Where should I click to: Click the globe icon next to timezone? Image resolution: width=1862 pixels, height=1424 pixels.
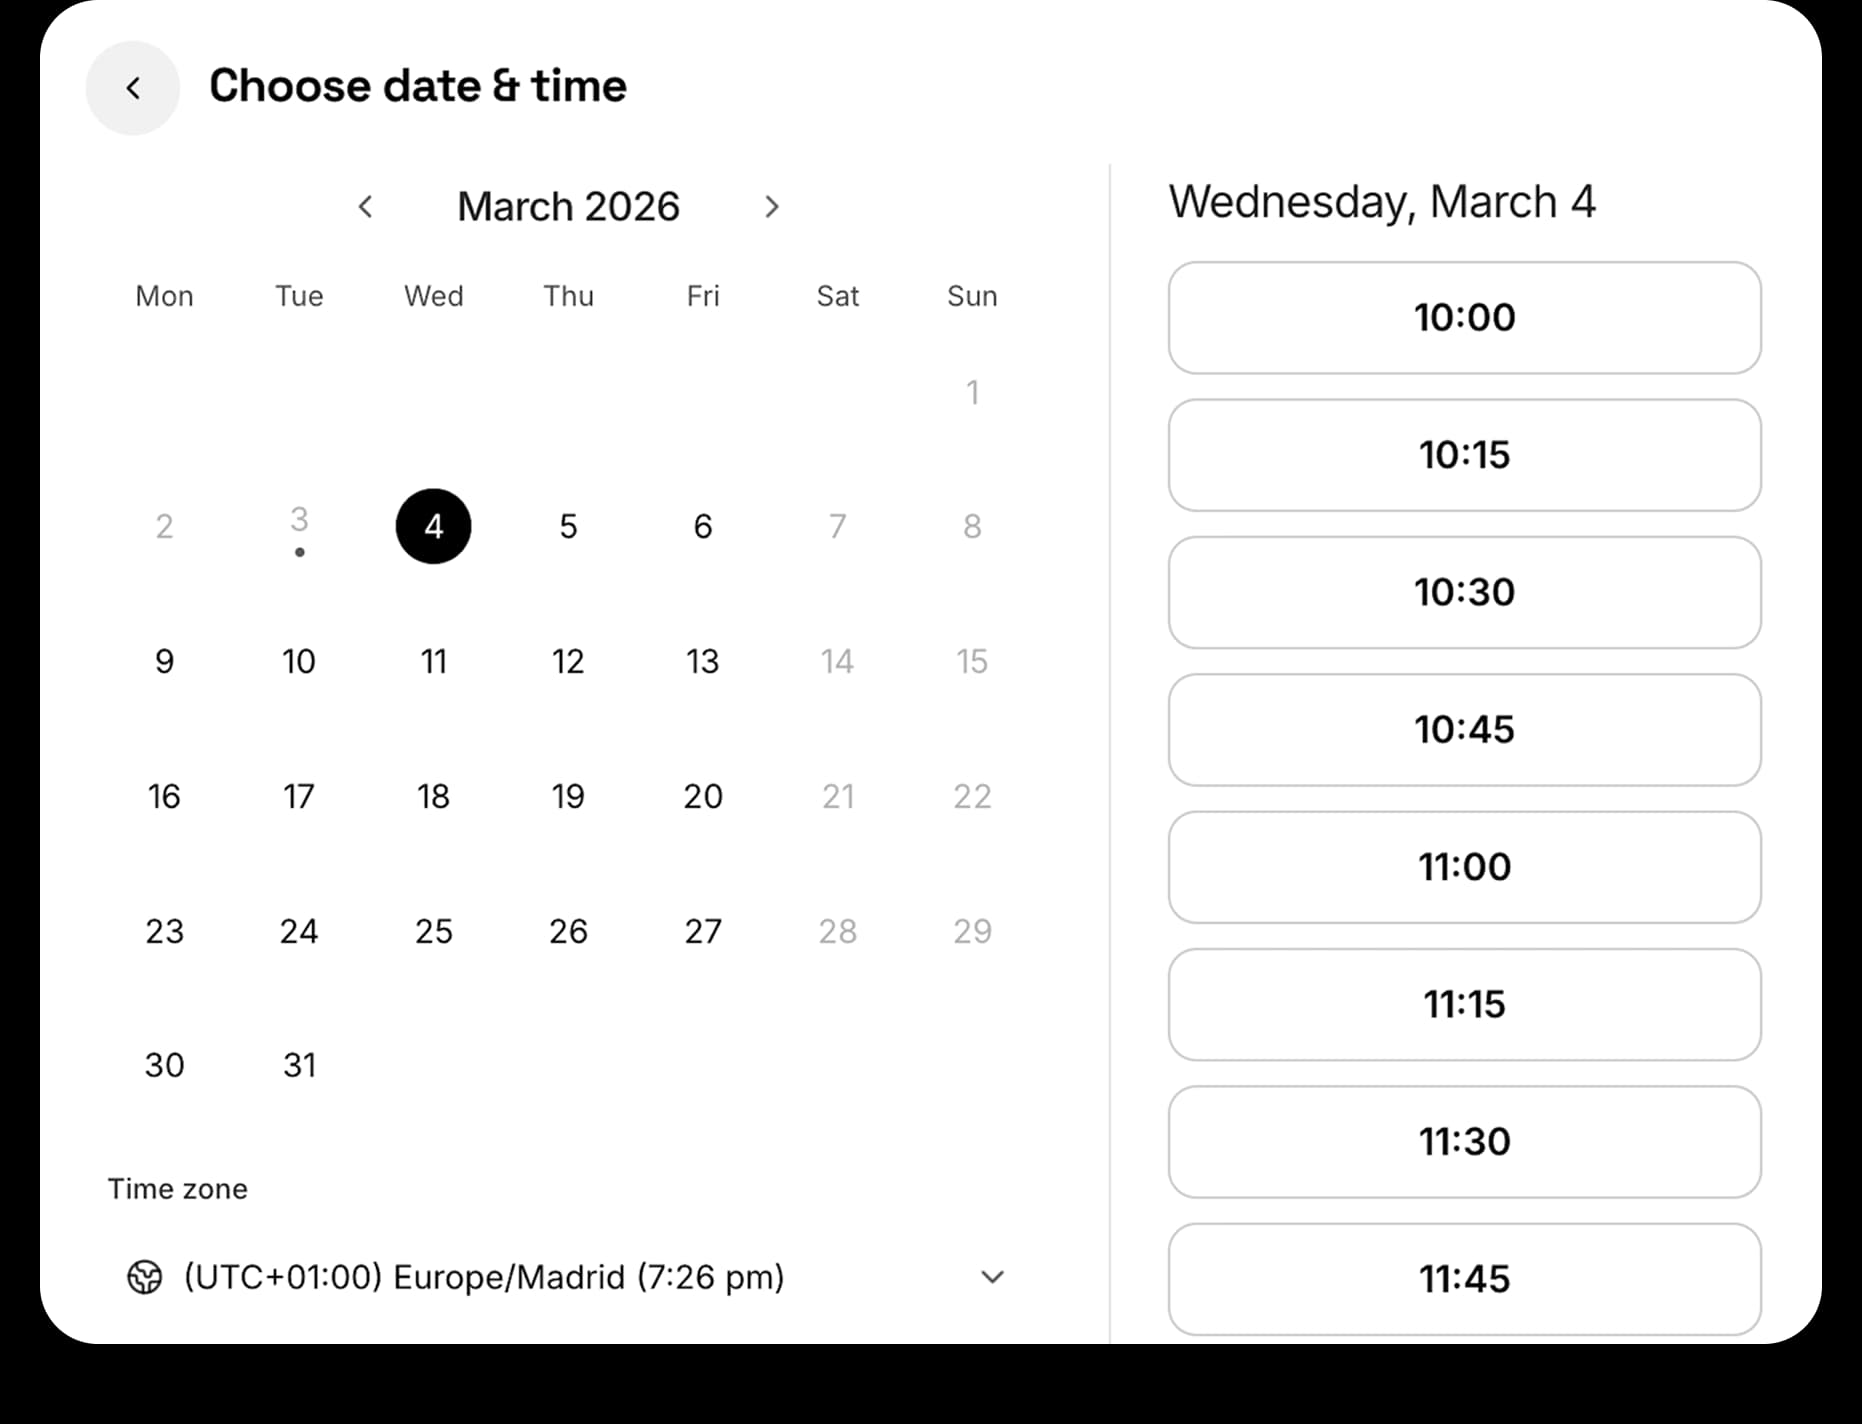145,1277
